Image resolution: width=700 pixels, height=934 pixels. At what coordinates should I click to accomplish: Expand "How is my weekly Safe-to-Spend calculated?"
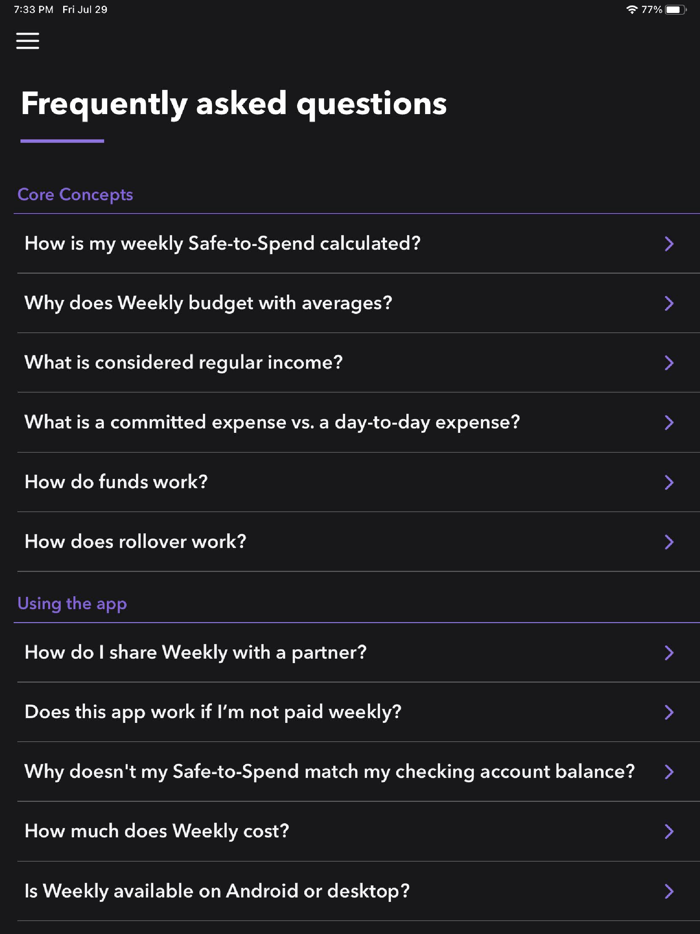pos(222,243)
